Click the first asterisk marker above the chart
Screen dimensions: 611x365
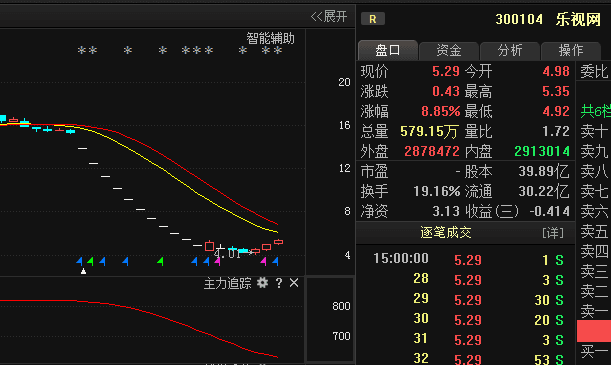click(x=82, y=50)
